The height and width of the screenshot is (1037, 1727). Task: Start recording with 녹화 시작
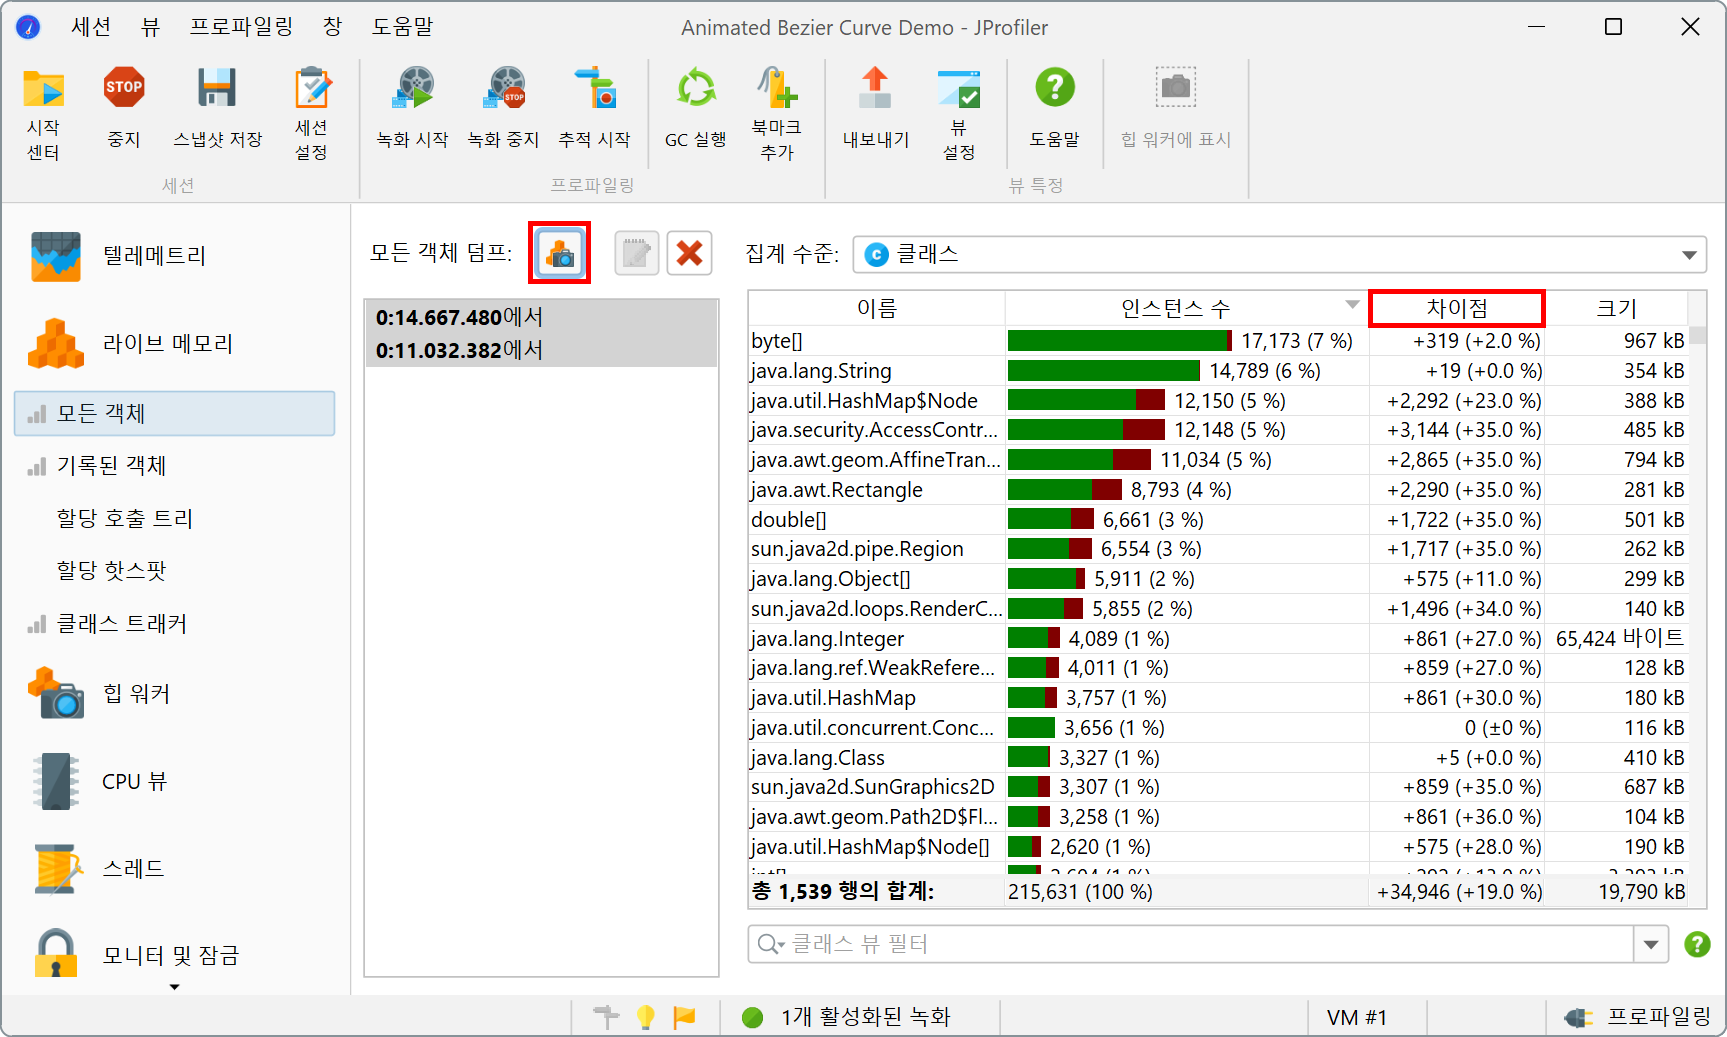click(x=413, y=108)
